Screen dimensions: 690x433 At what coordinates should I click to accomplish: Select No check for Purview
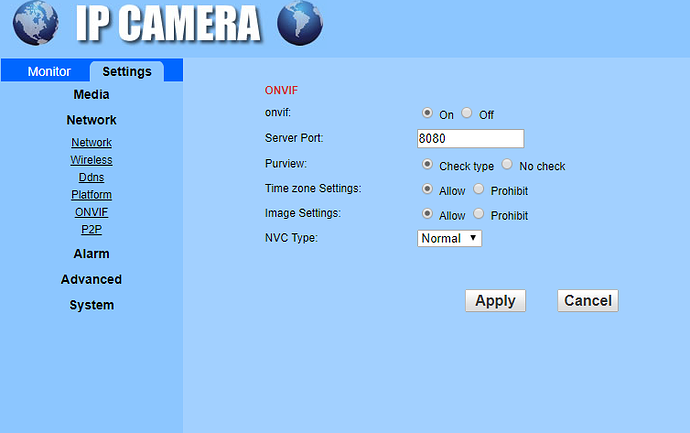pos(507,165)
